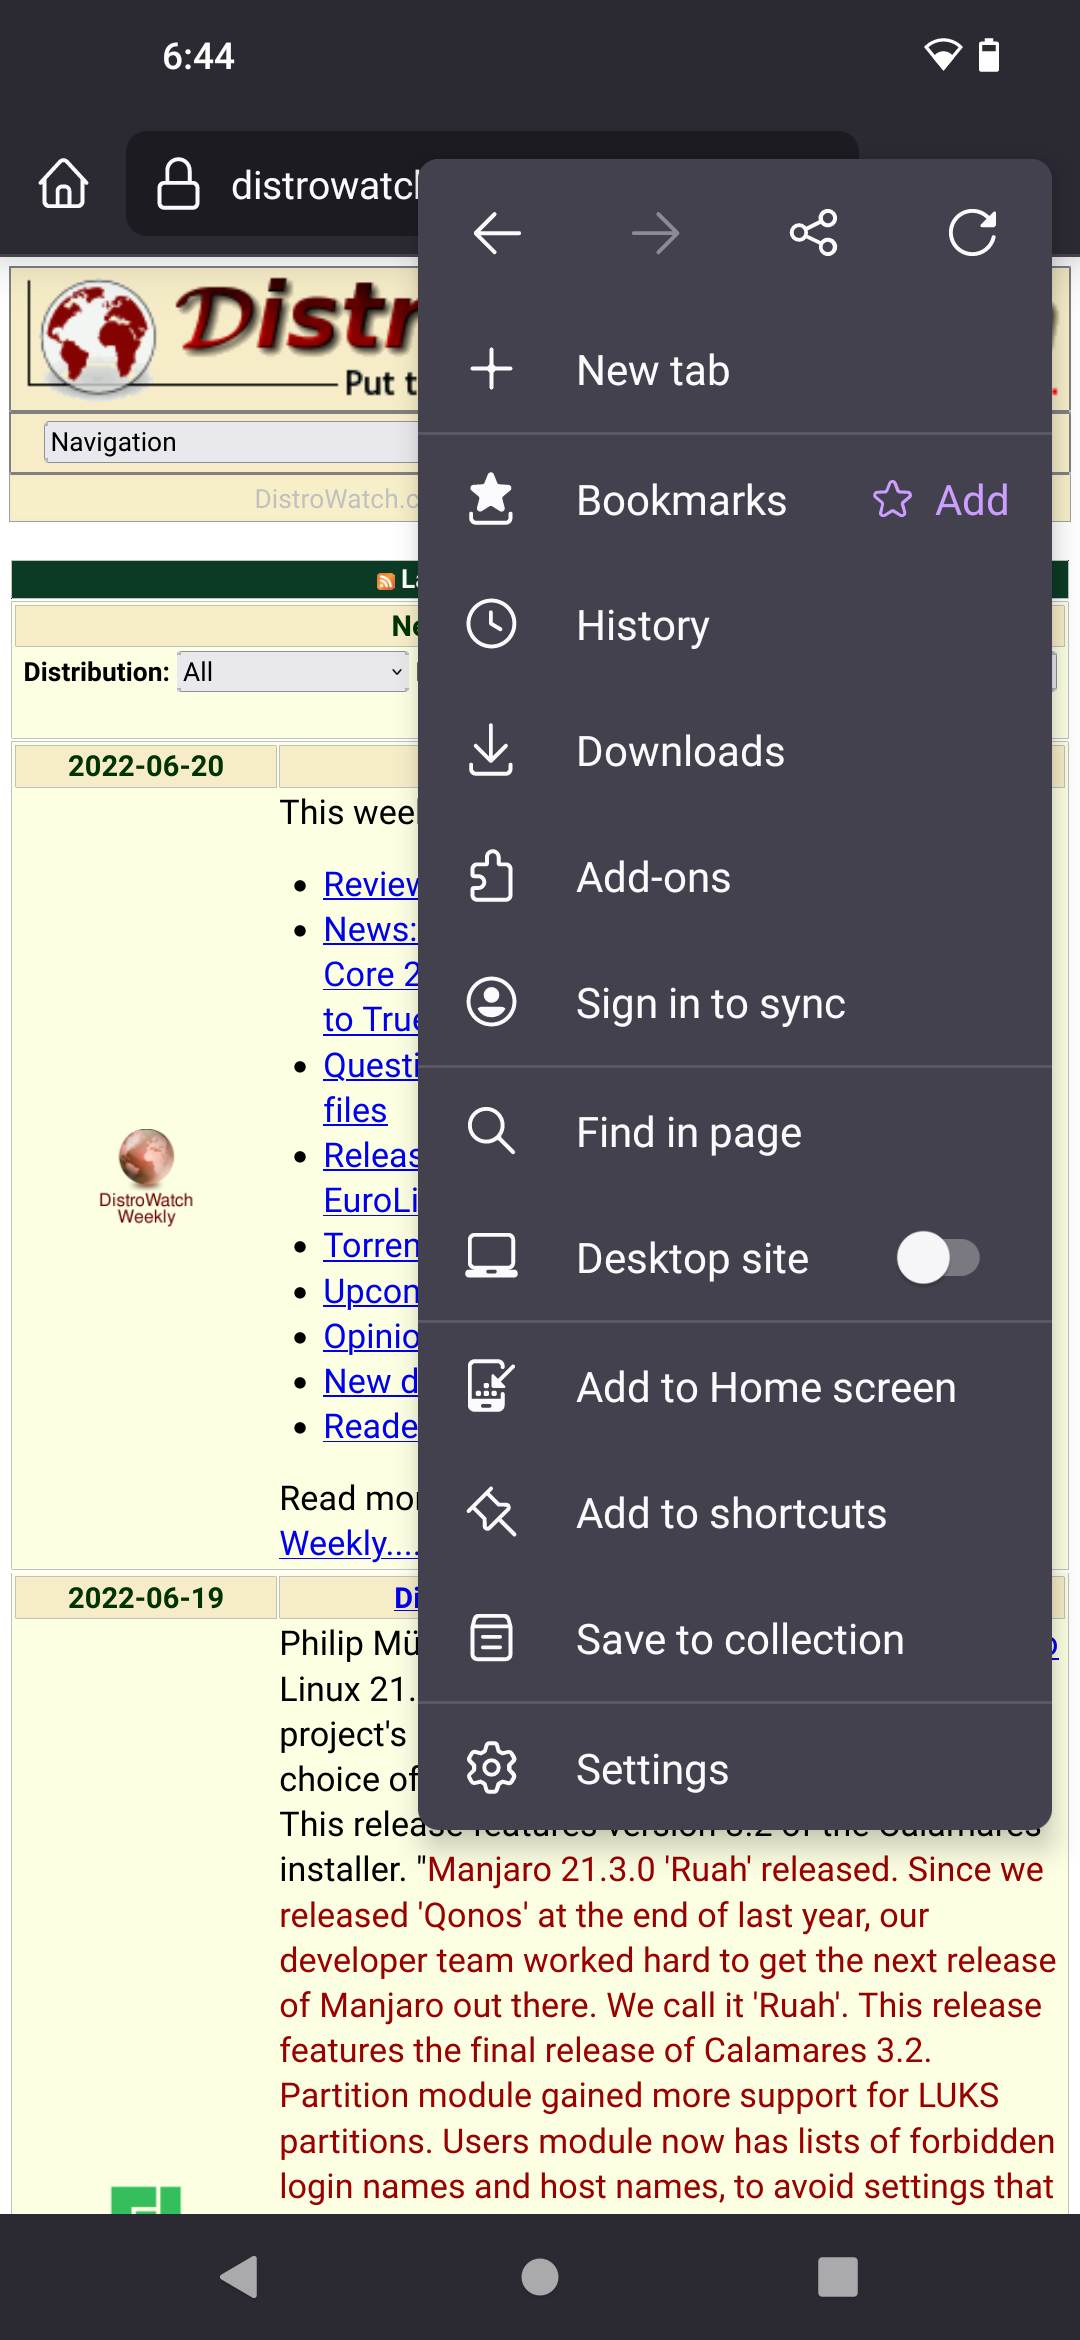The image size is (1080, 2340).
Task: Choose Find in page
Action: click(735, 1133)
